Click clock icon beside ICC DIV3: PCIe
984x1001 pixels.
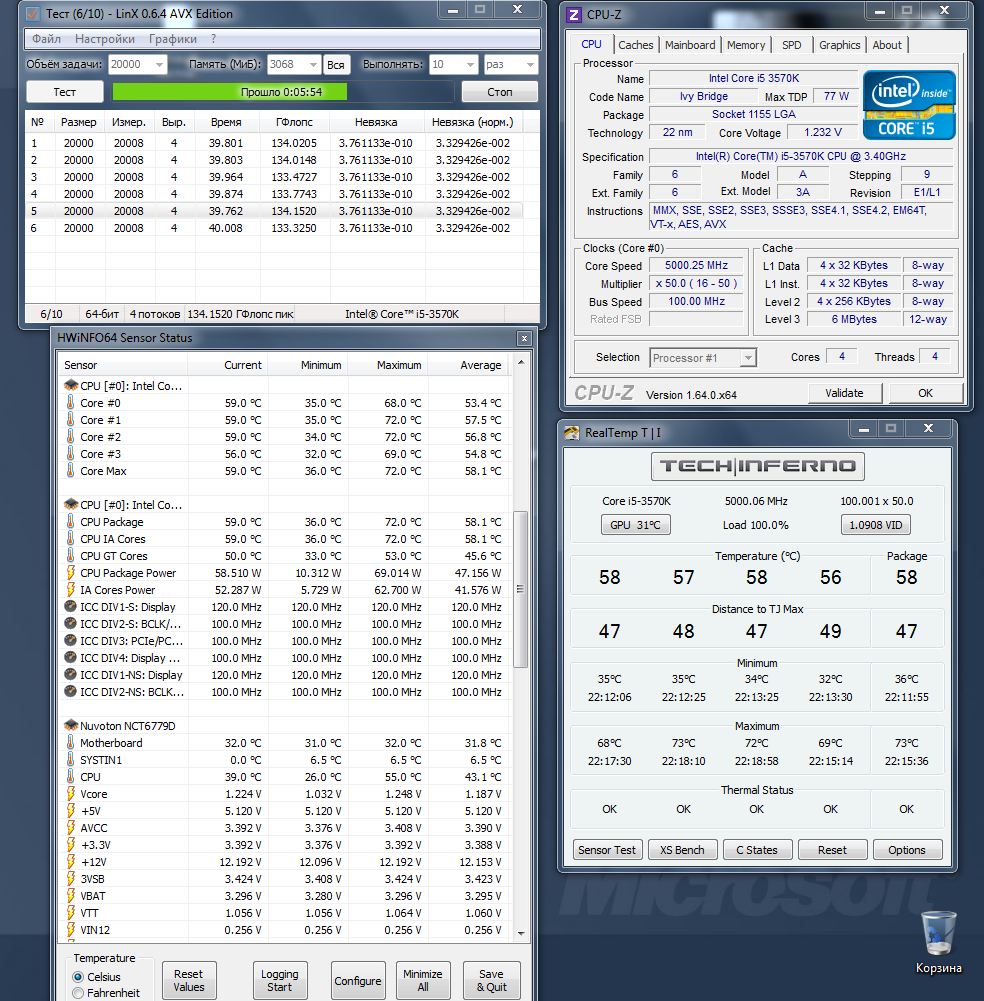70,640
